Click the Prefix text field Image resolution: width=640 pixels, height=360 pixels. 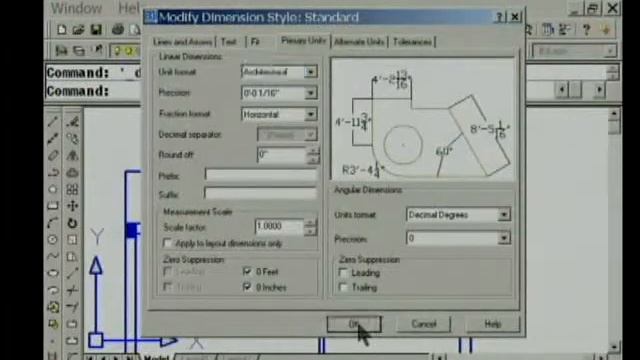tap(261, 175)
